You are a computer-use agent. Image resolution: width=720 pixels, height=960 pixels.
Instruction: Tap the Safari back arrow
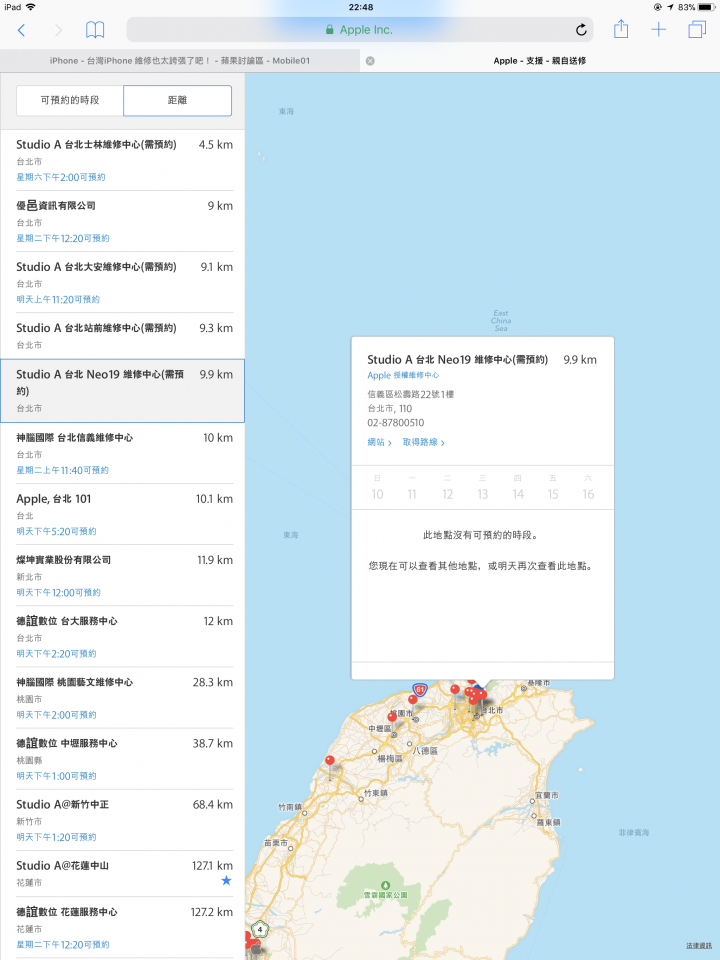pyautogui.click(x=21, y=30)
